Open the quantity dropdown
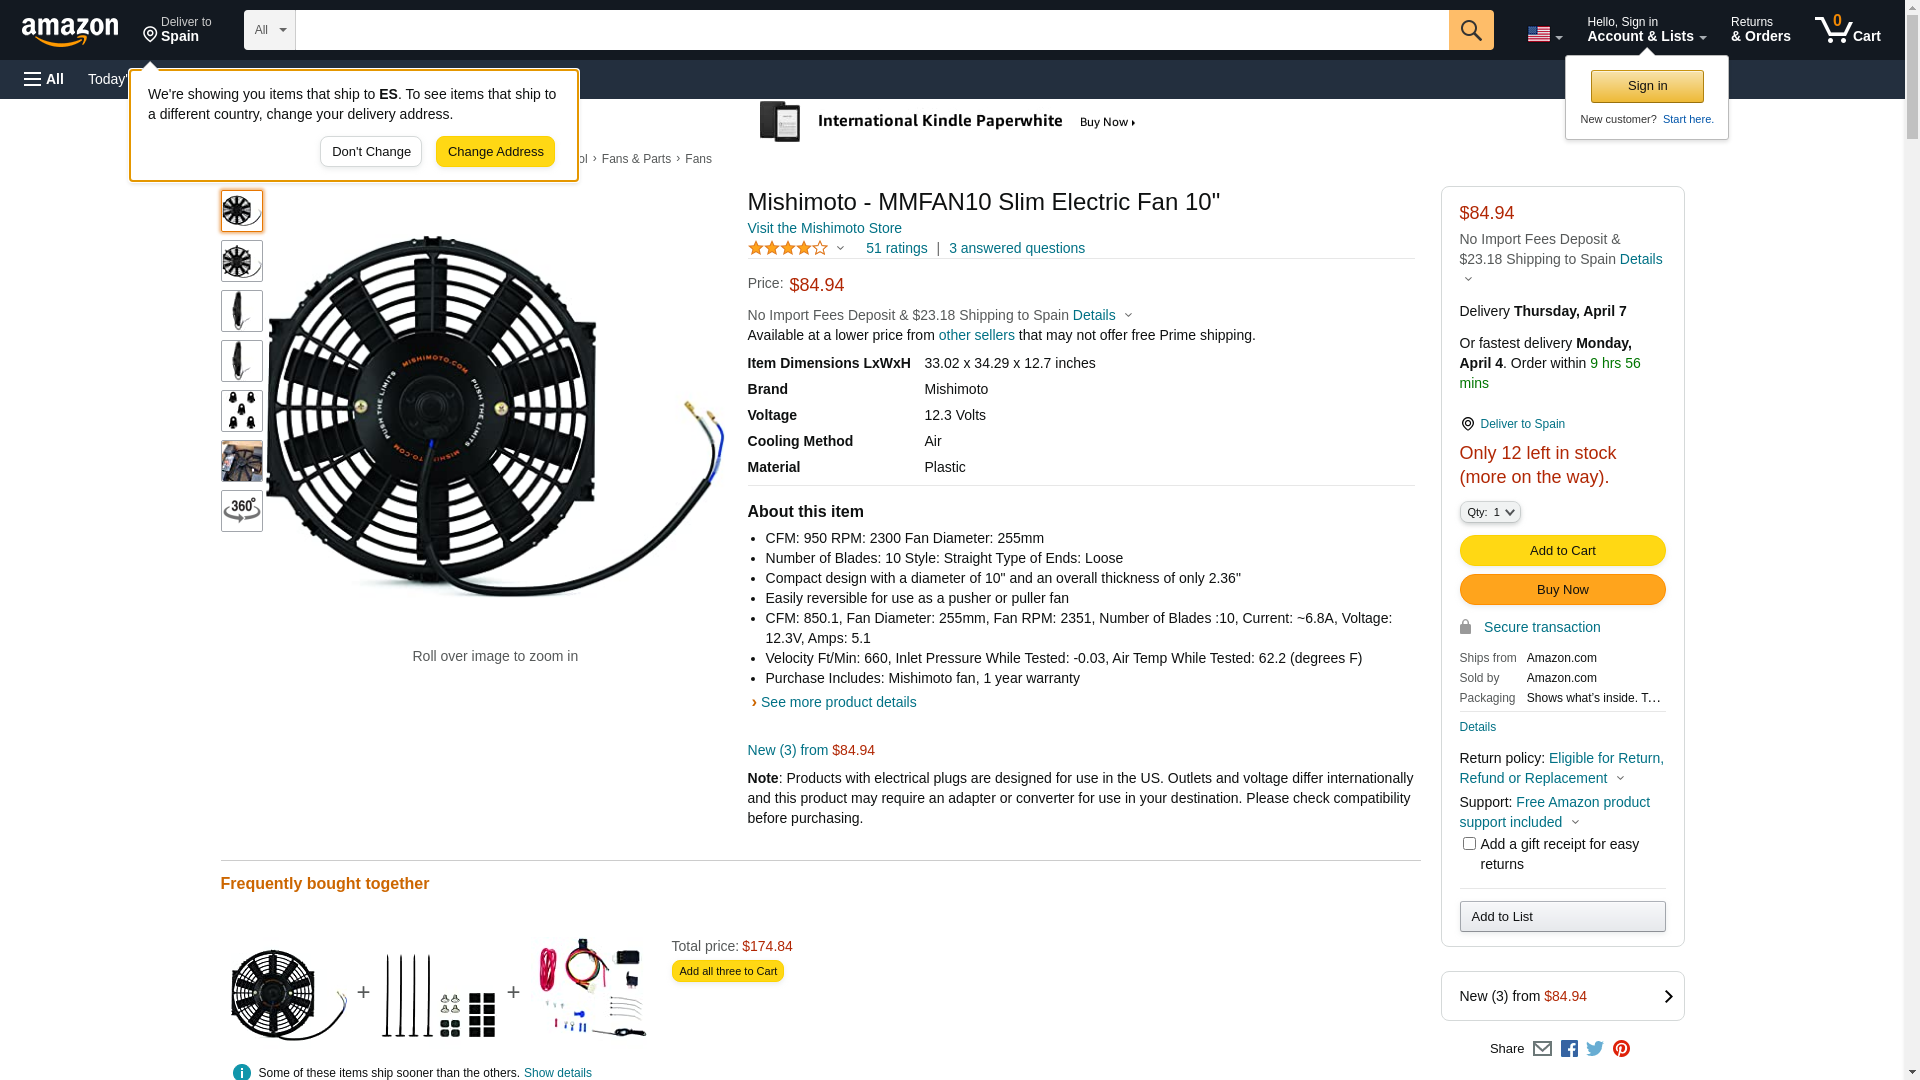 tap(1489, 512)
